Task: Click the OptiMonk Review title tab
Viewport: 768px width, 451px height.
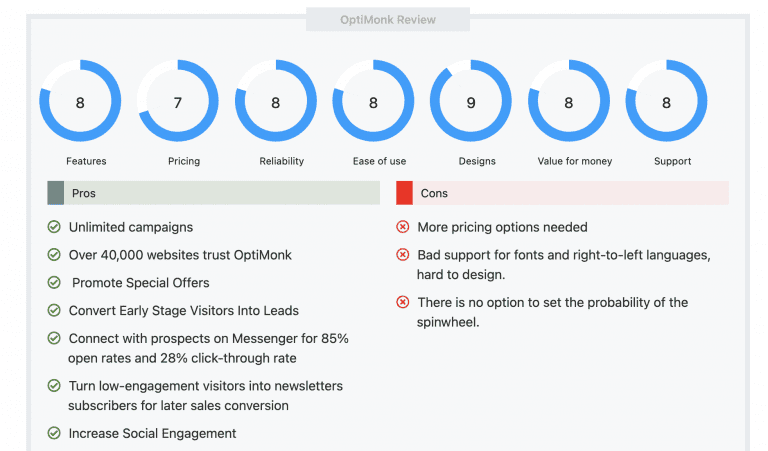Action: pos(388,20)
